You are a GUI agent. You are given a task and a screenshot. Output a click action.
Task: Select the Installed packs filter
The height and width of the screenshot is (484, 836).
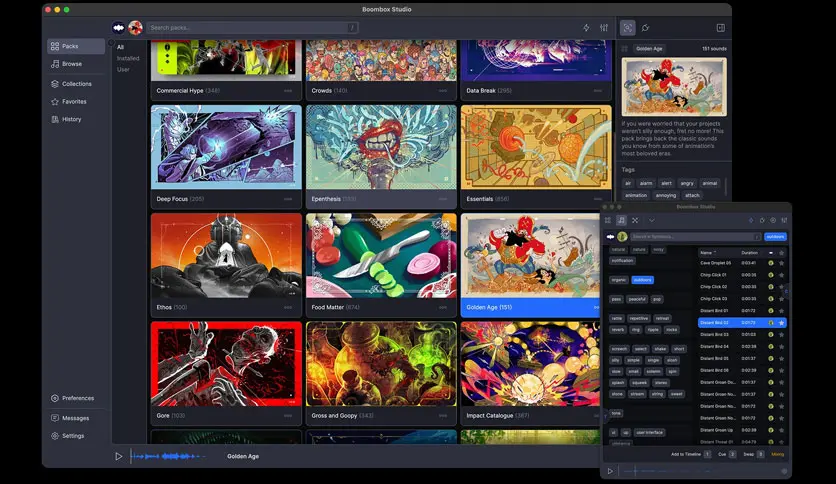pyautogui.click(x=128, y=58)
